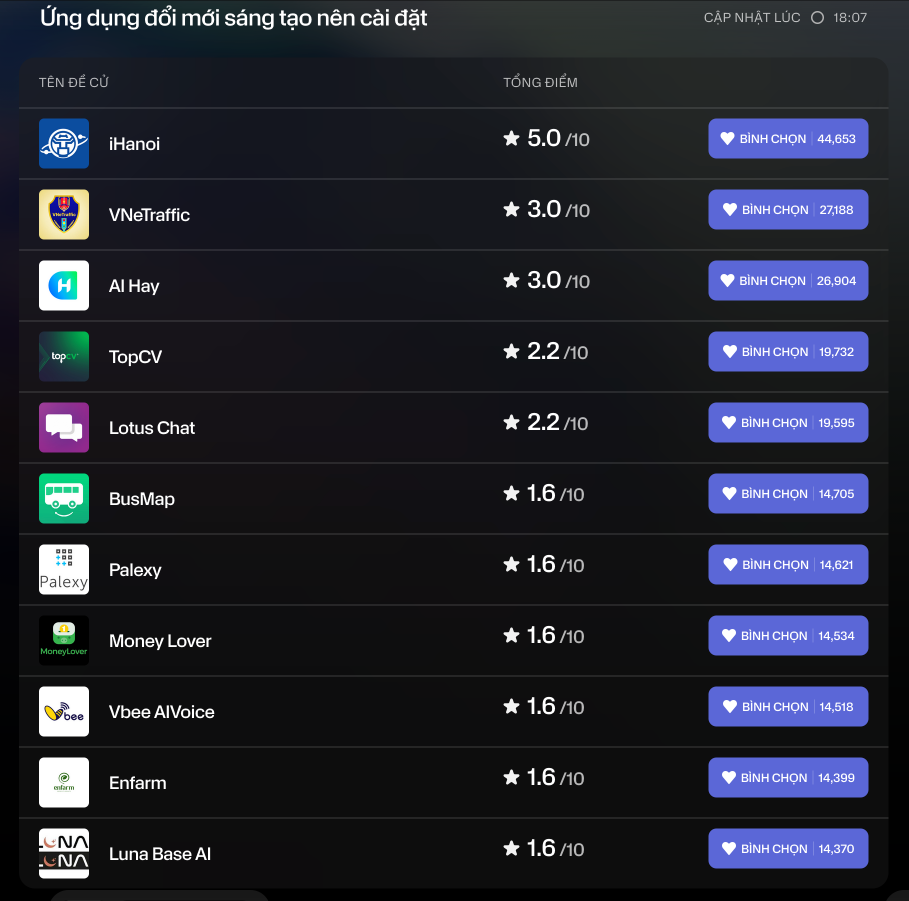The height and width of the screenshot is (901, 909).
Task: Open the iHanoi app icon
Action: (x=64, y=143)
